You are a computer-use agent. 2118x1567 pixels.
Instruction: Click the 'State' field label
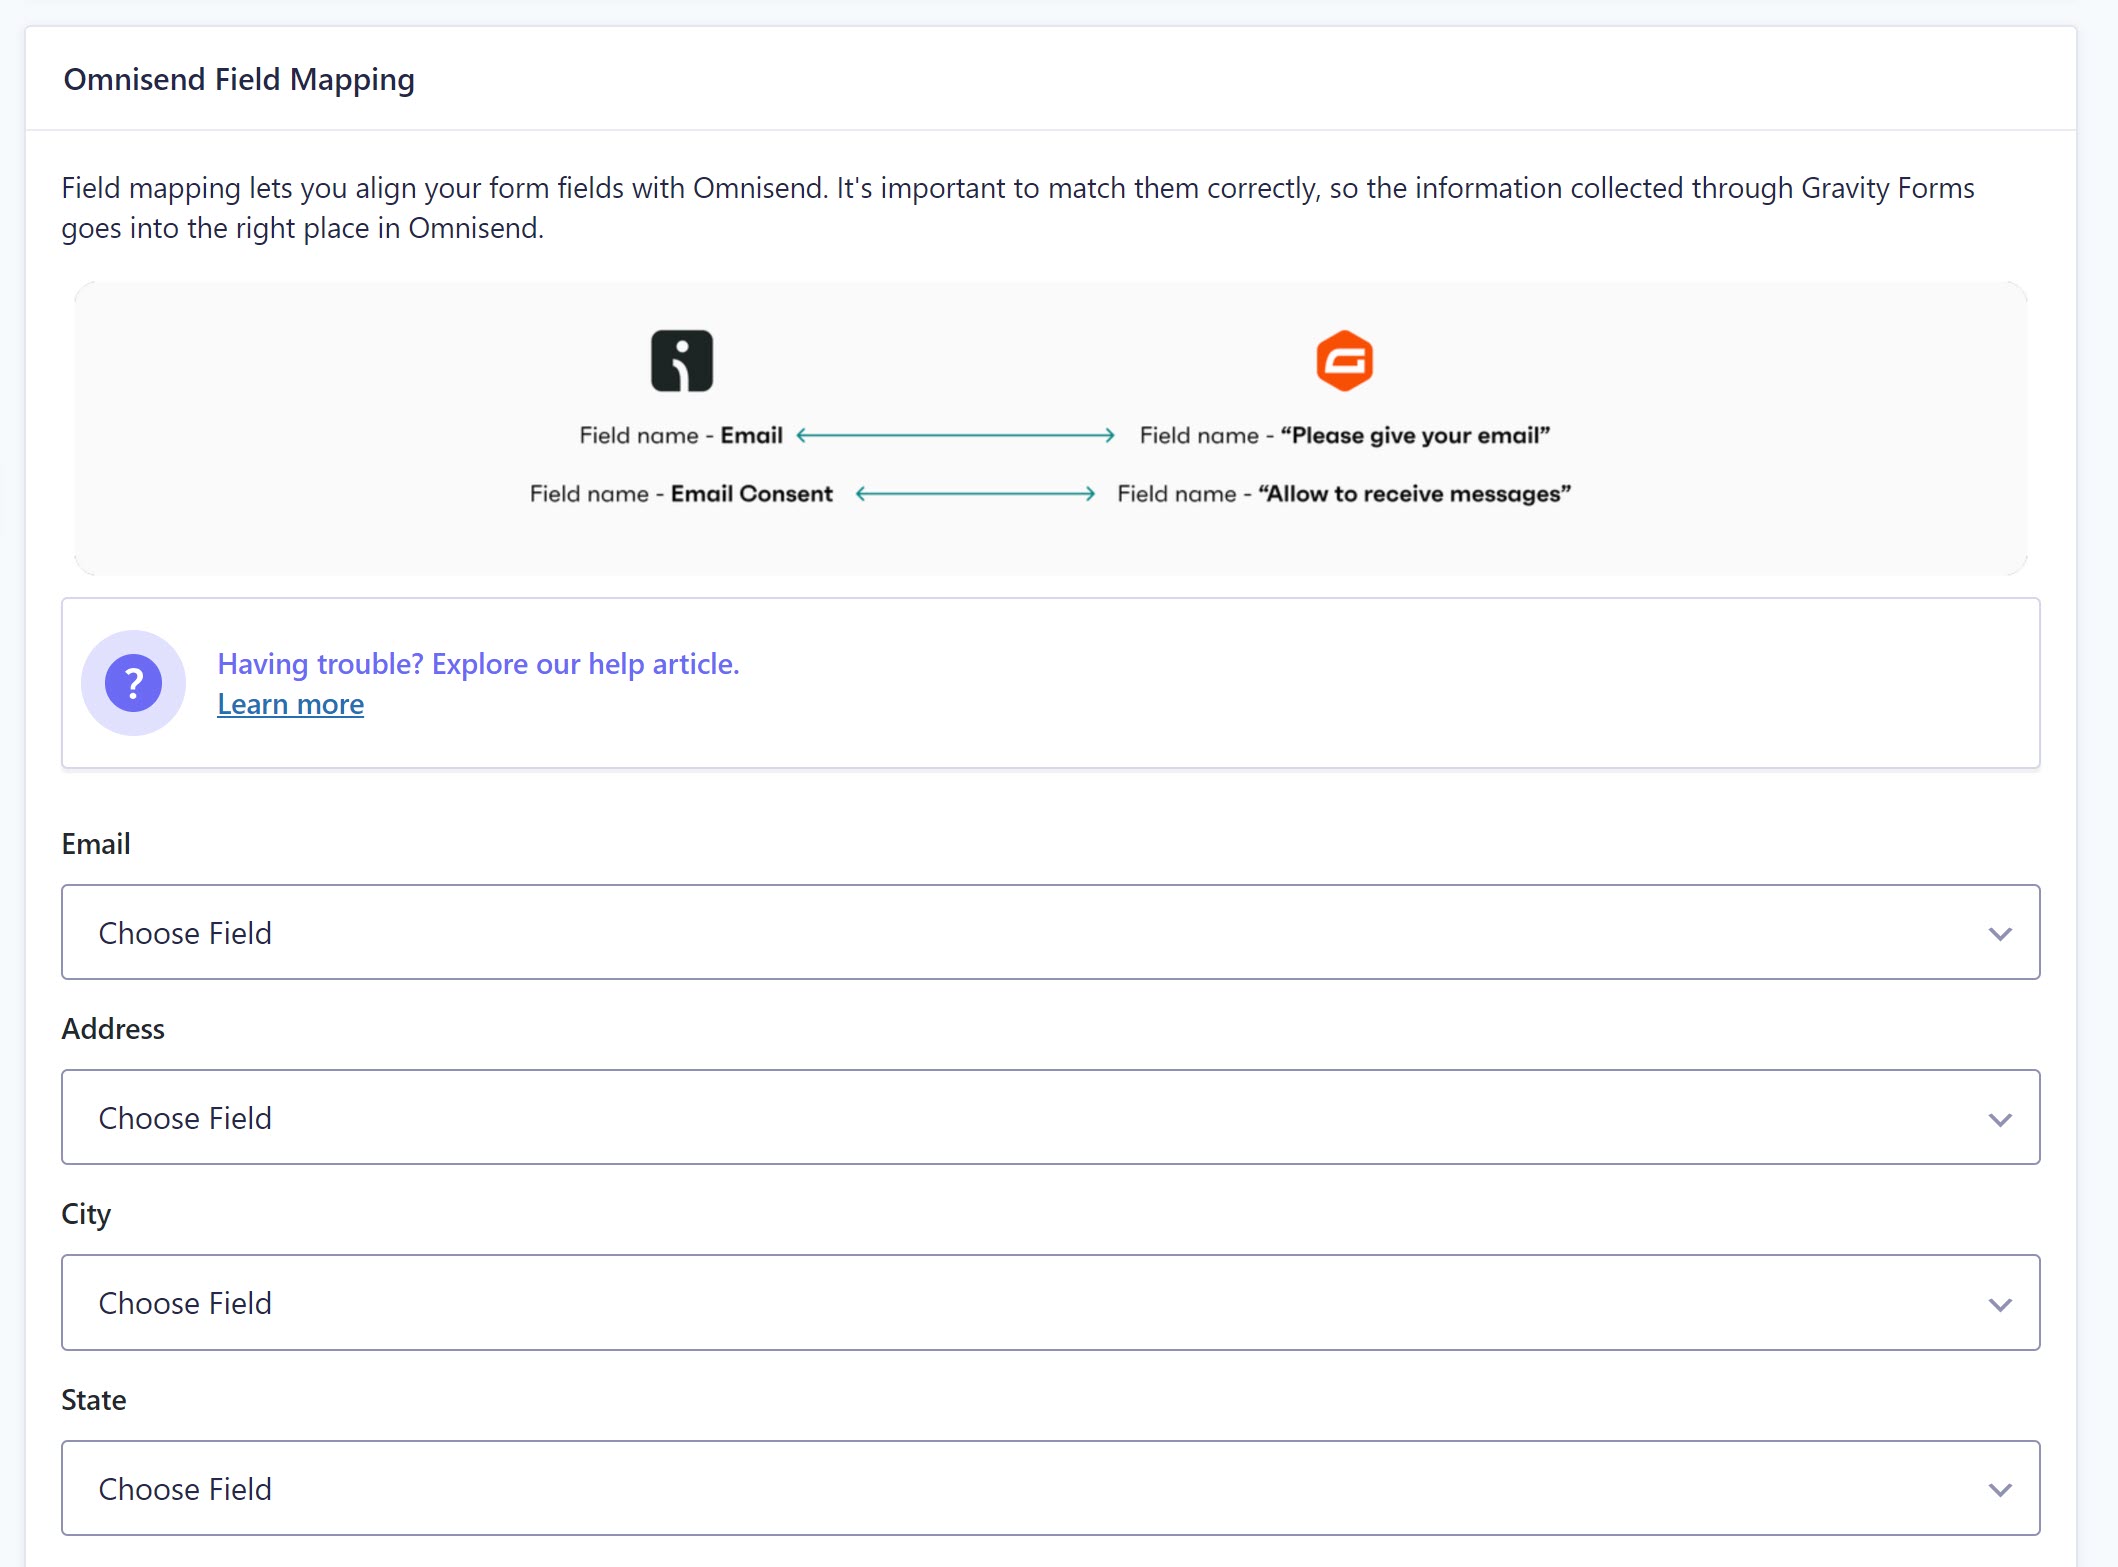[x=94, y=1400]
